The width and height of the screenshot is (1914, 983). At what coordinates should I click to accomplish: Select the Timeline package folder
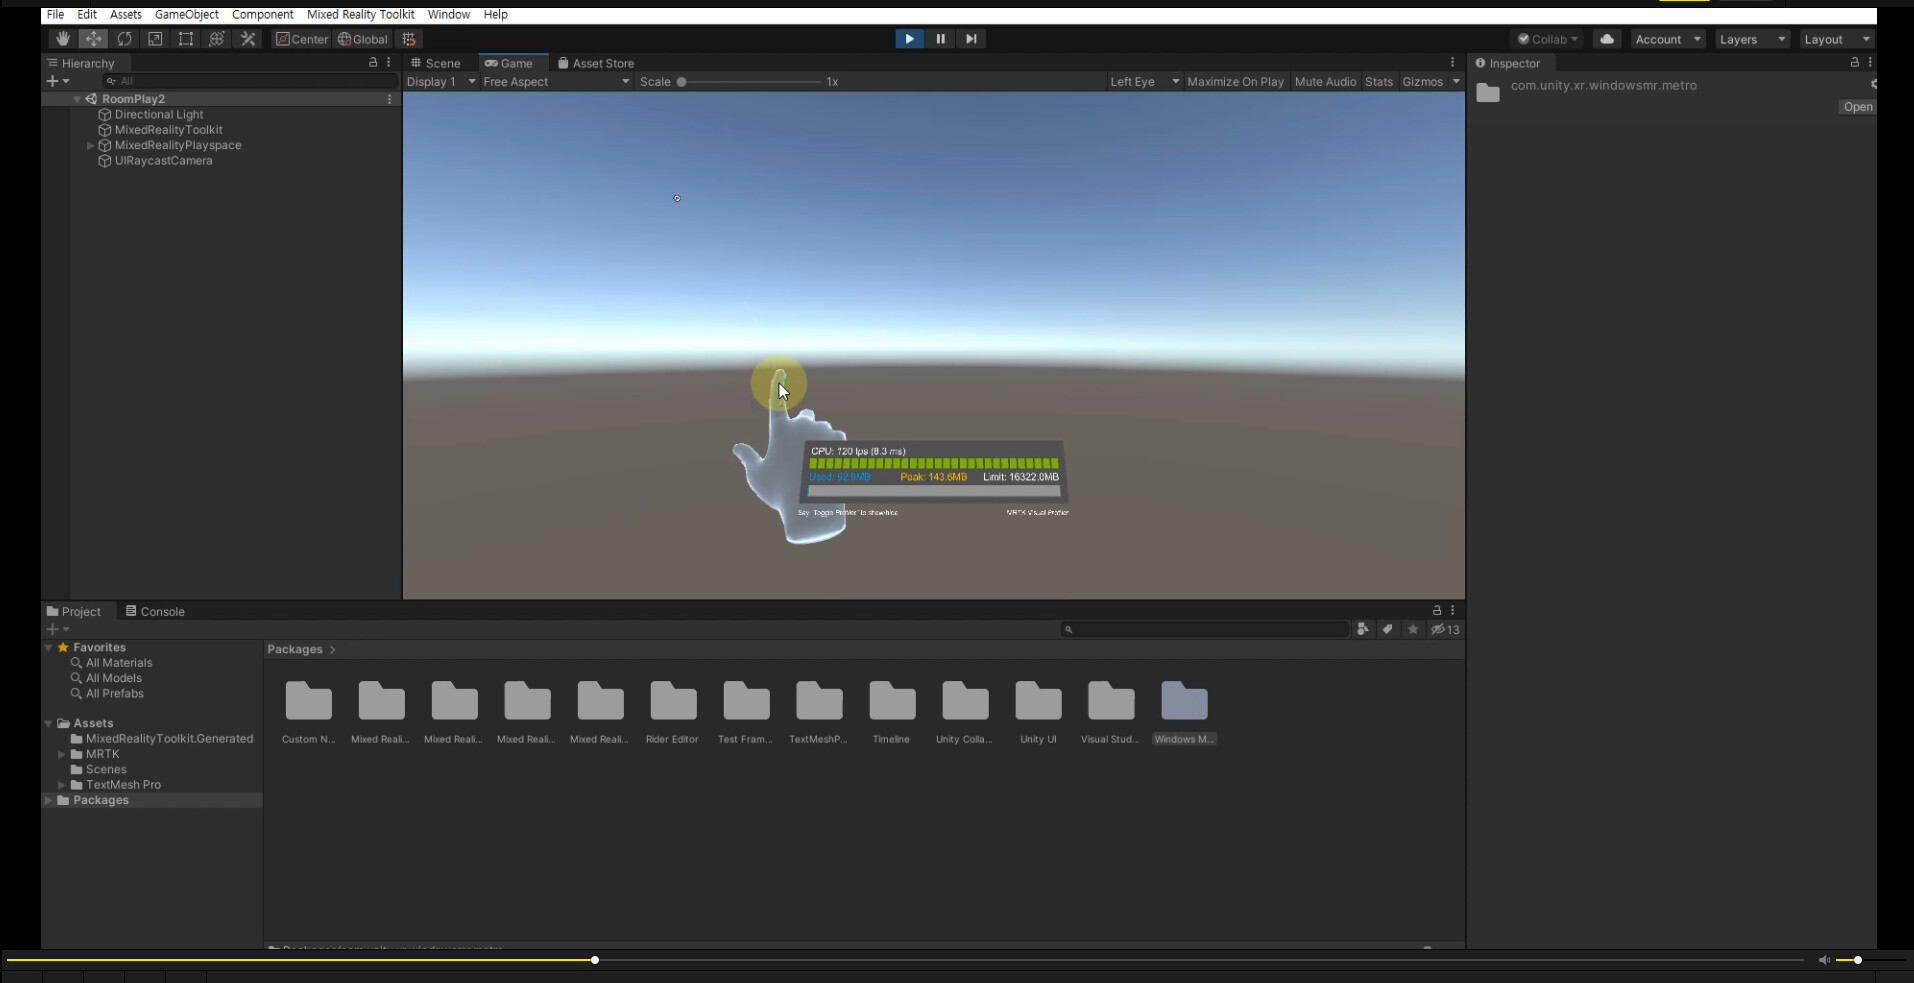[892, 712]
